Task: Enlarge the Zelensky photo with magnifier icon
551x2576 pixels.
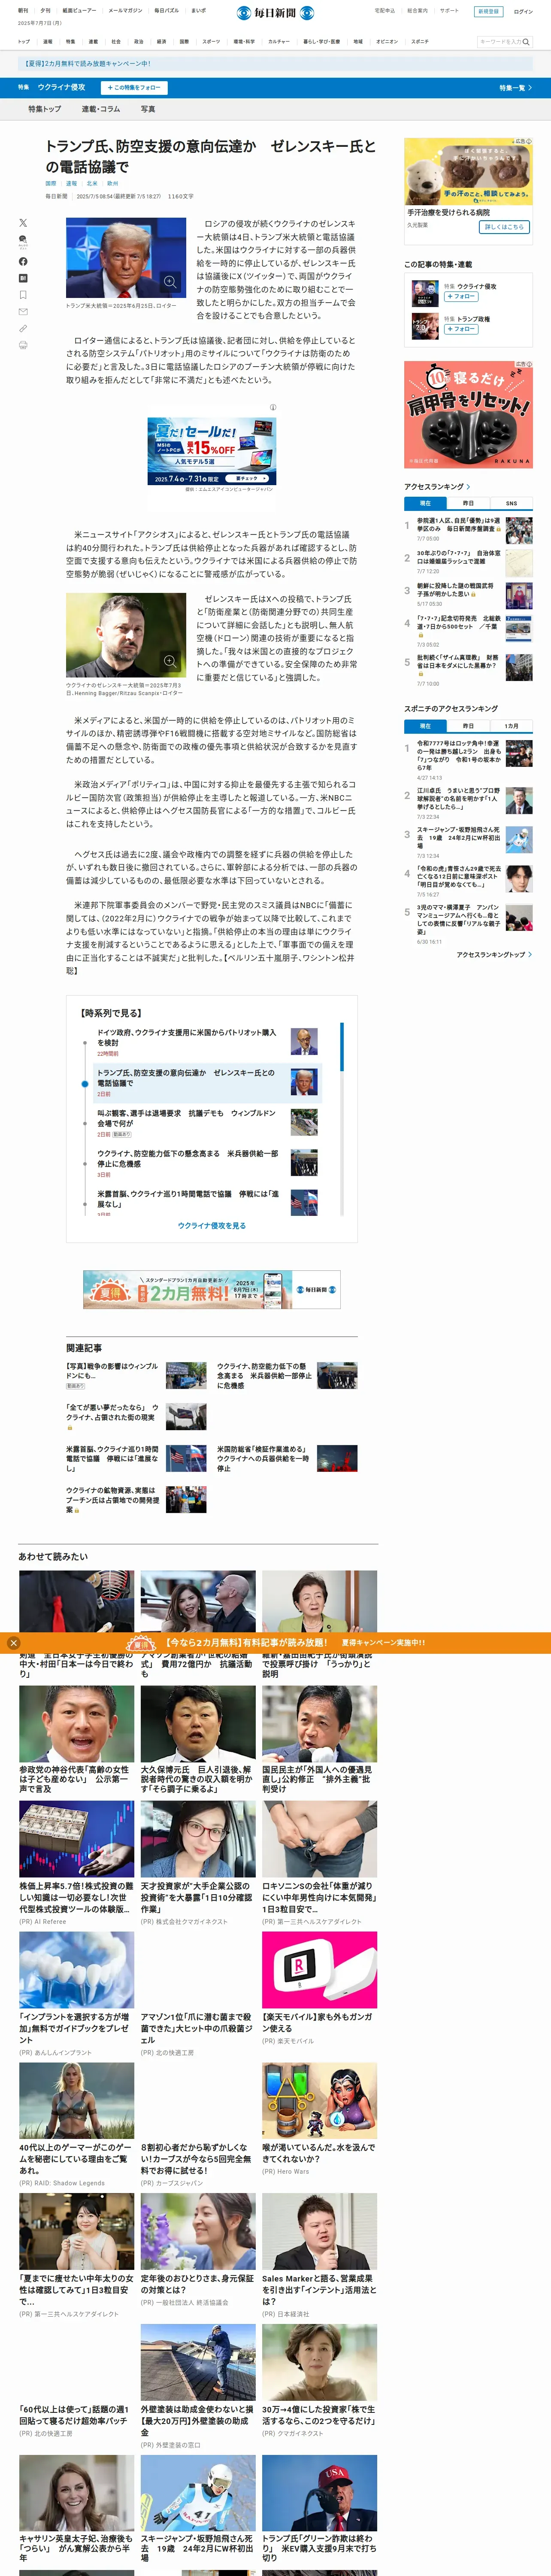Action: [170, 661]
